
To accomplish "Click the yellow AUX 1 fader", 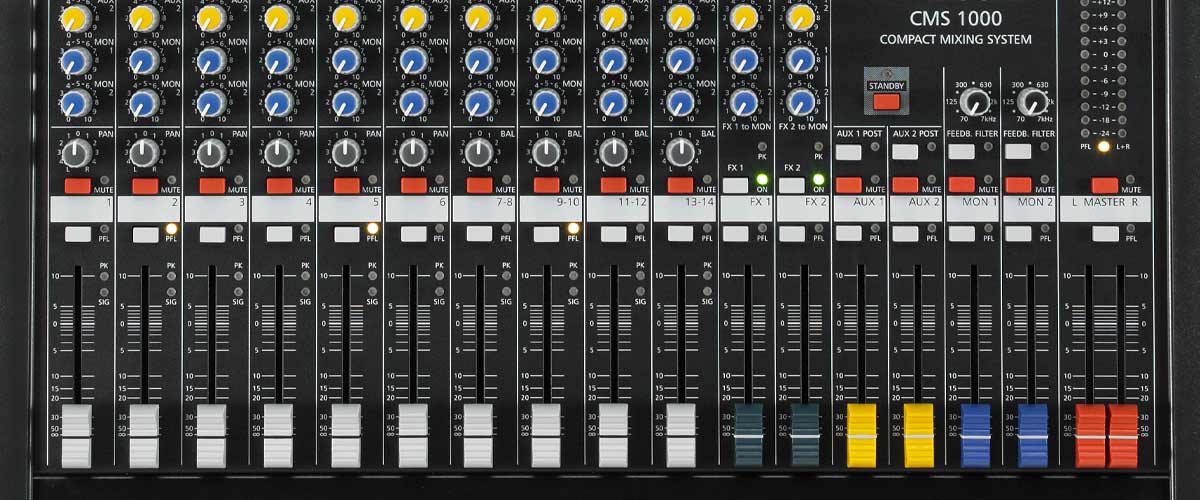I will pos(861,435).
